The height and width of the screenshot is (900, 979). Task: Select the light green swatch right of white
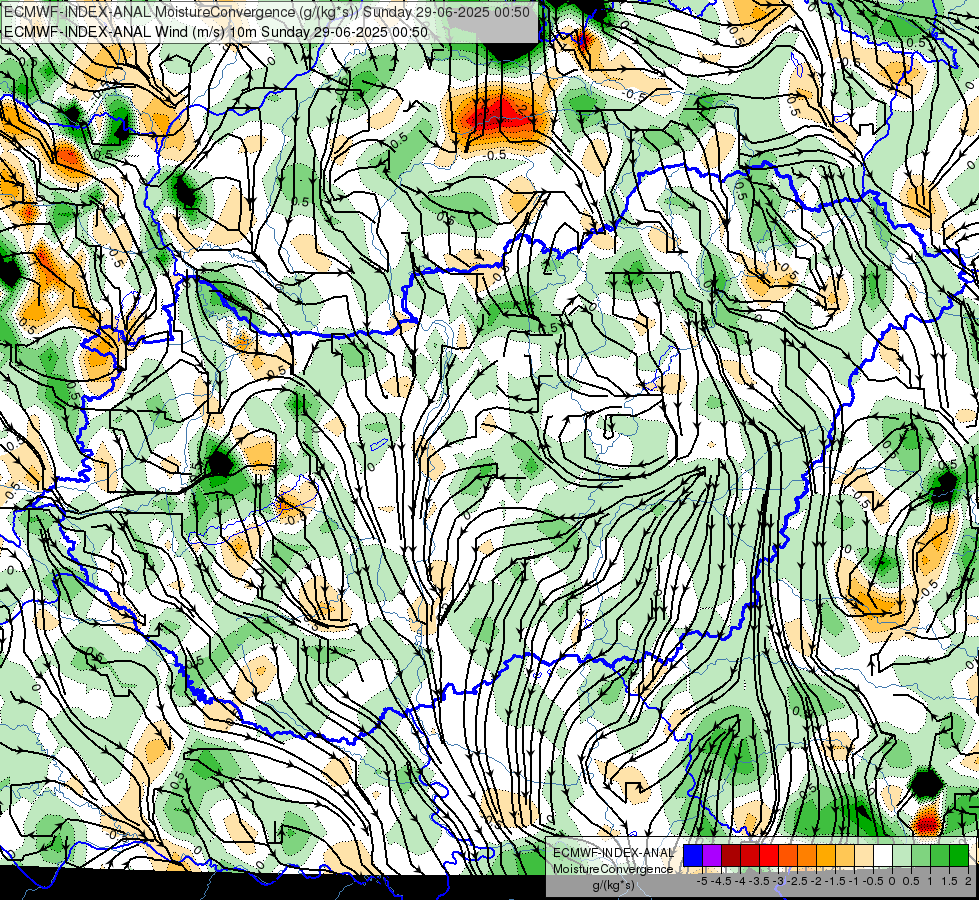[x=902, y=855]
